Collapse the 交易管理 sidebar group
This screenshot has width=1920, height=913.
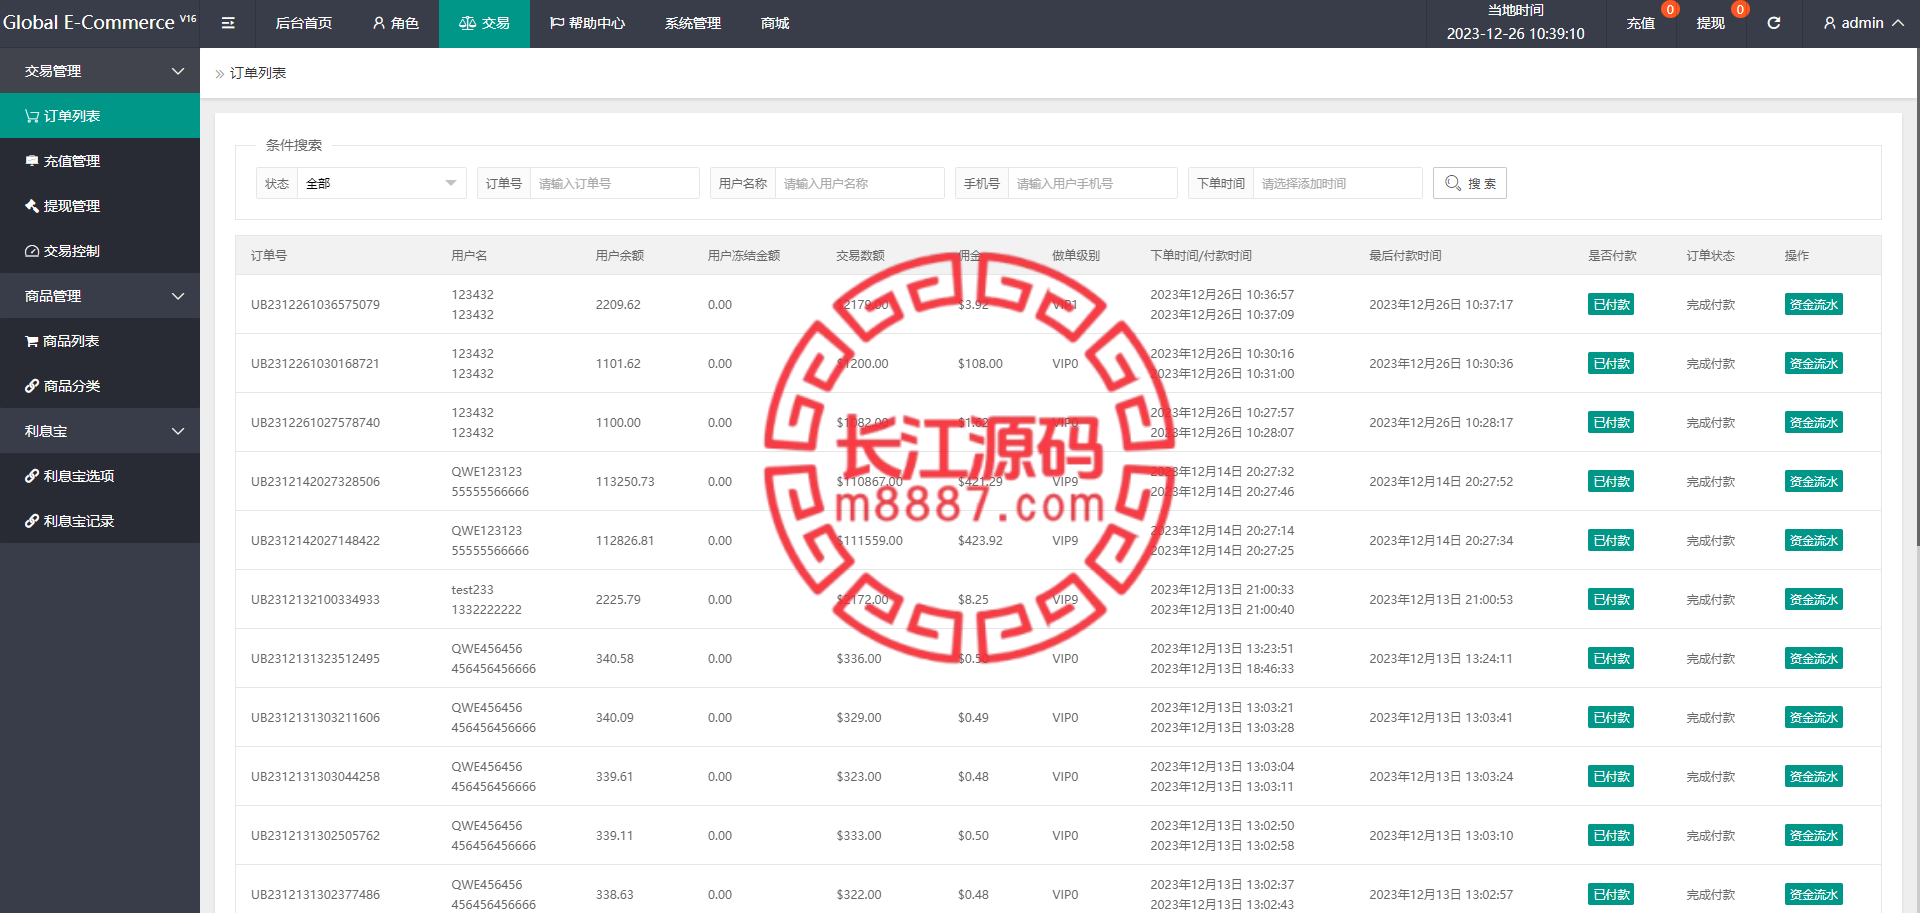click(x=100, y=71)
